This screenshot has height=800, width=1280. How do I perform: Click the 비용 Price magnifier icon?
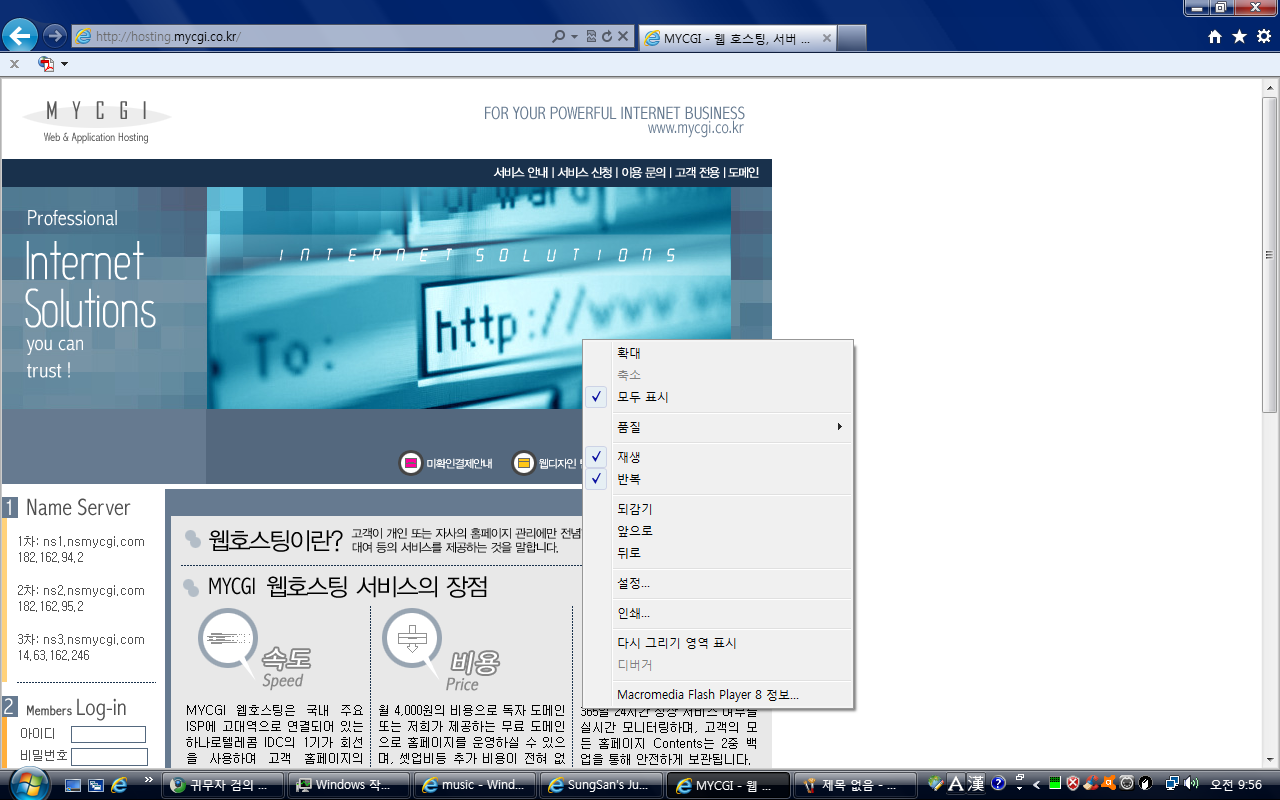point(412,641)
